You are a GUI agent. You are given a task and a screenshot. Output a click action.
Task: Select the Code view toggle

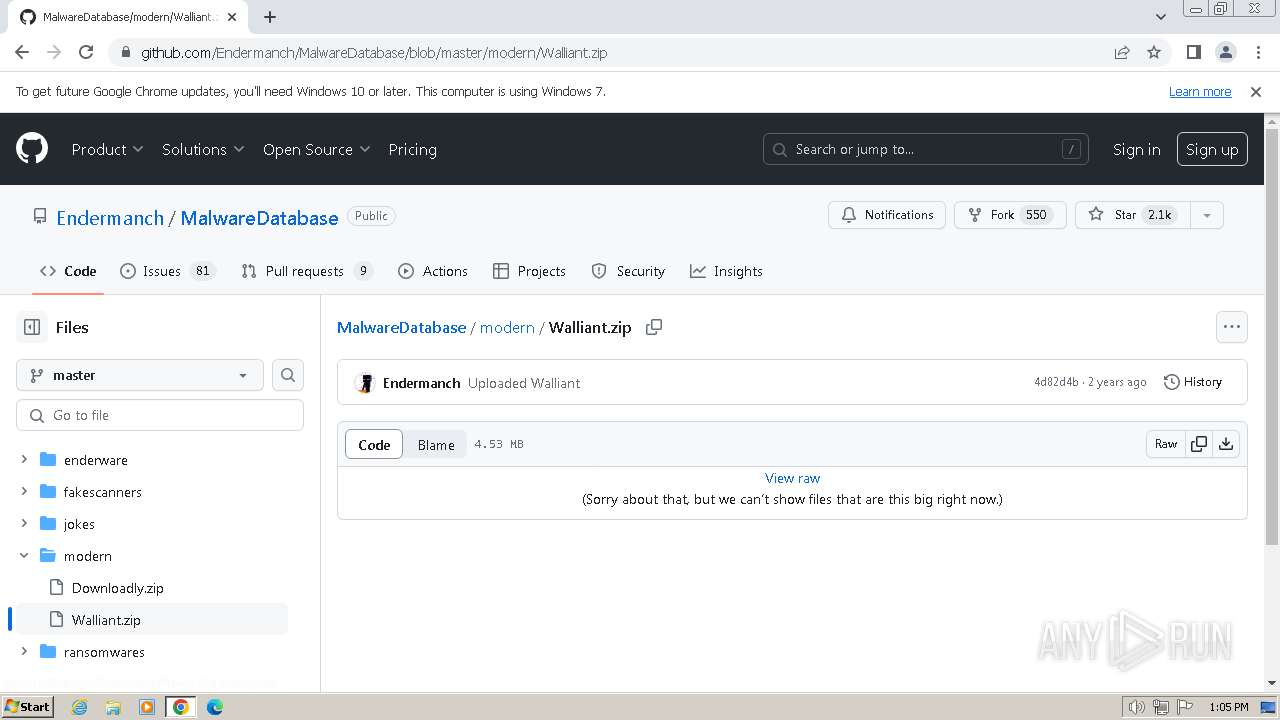(x=374, y=445)
